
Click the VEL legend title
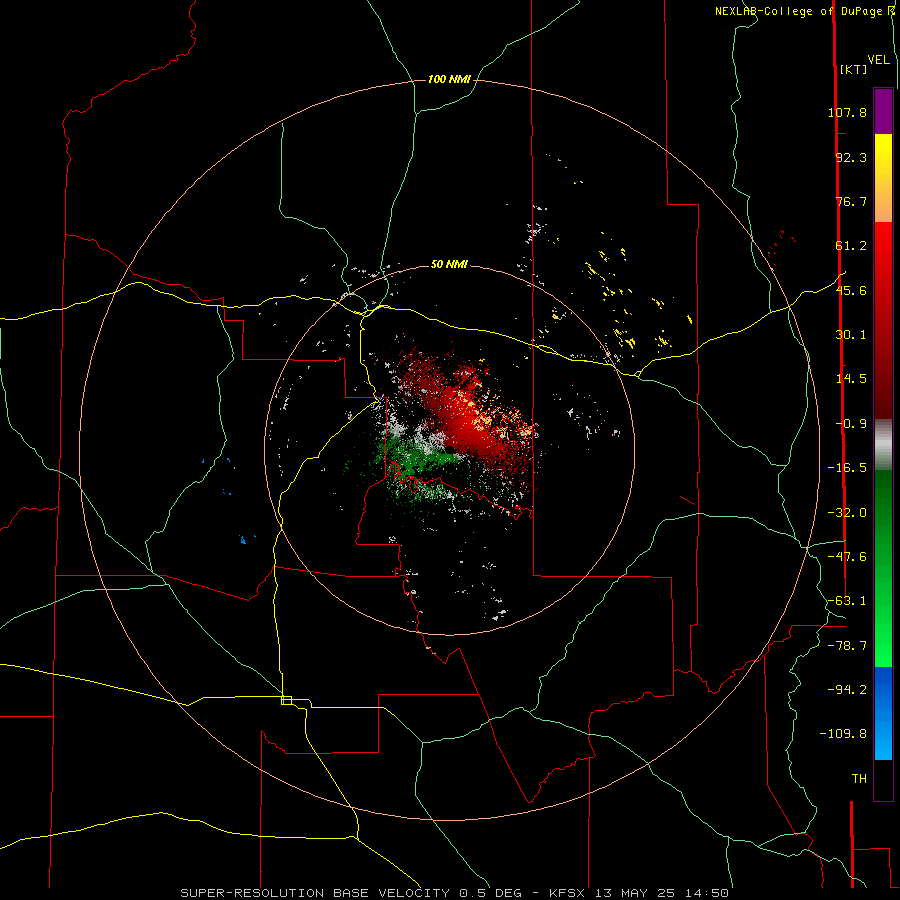coord(879,60)
